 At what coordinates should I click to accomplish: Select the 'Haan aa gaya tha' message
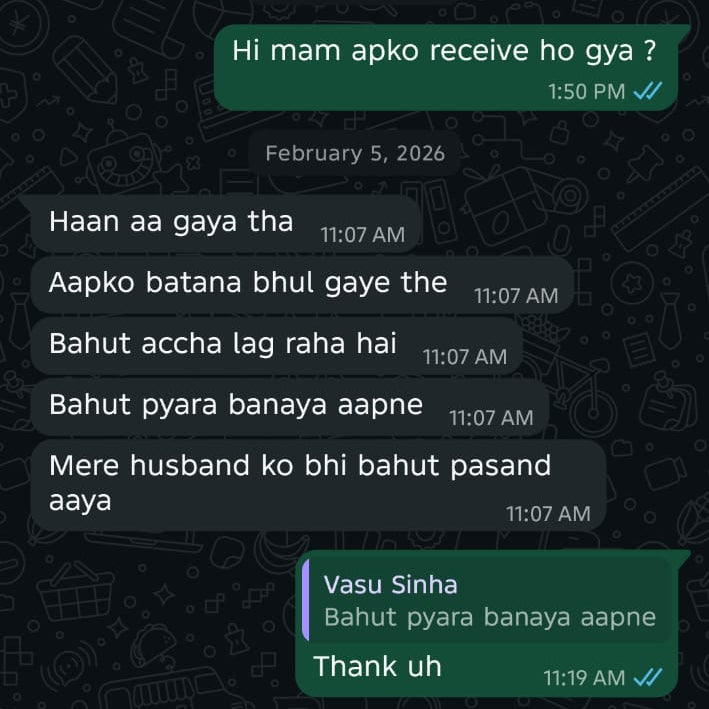point(225,224)
